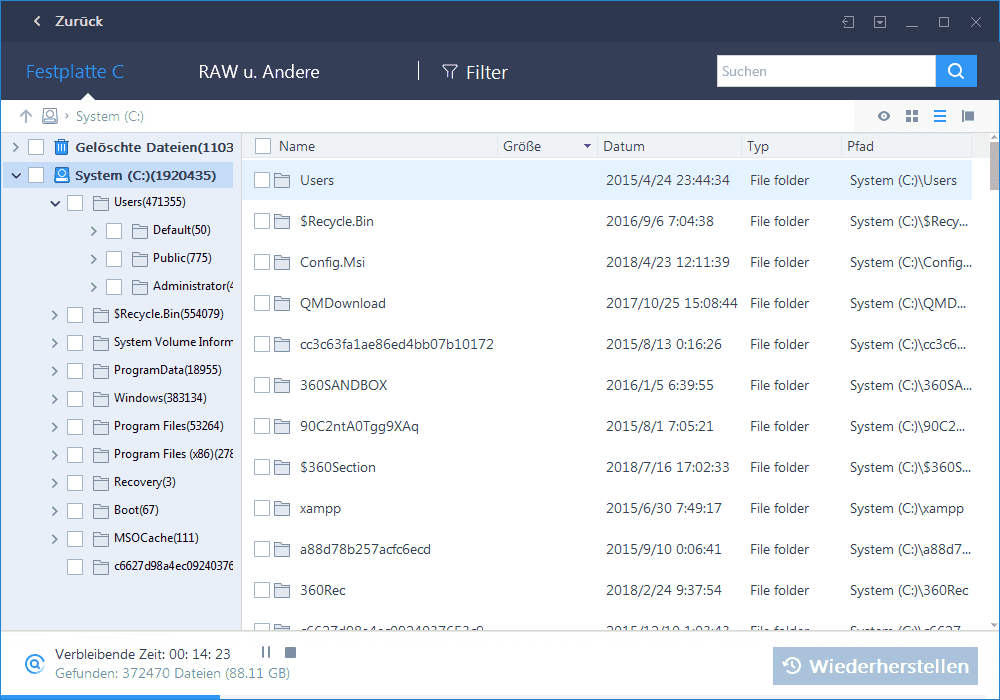1000x700 pixels.
Task: Click the Wiederherstellen recovery button
Action: 875,666
